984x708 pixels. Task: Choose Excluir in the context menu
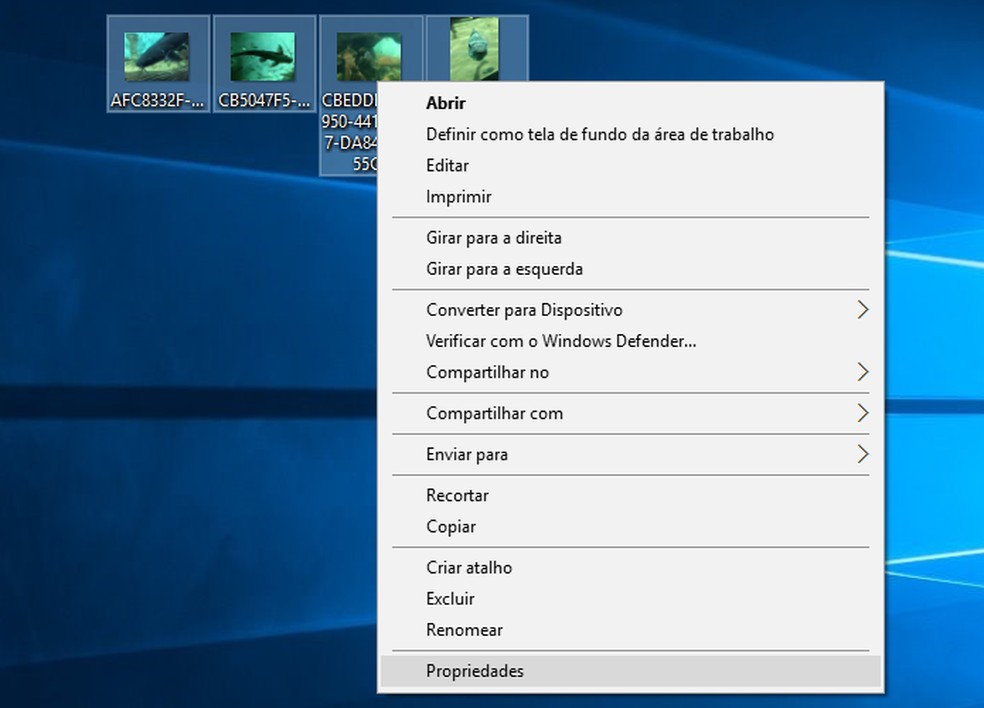coord(630,599)
